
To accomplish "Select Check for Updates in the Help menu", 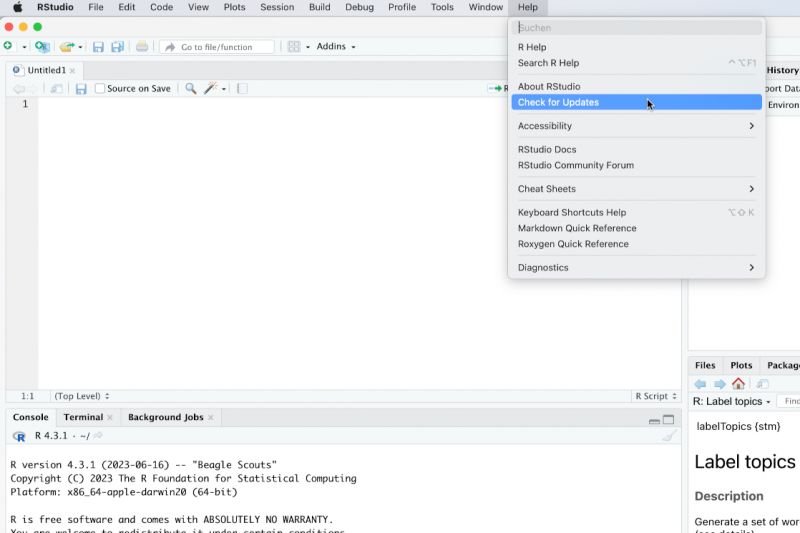I will click(x=637, y=103).
